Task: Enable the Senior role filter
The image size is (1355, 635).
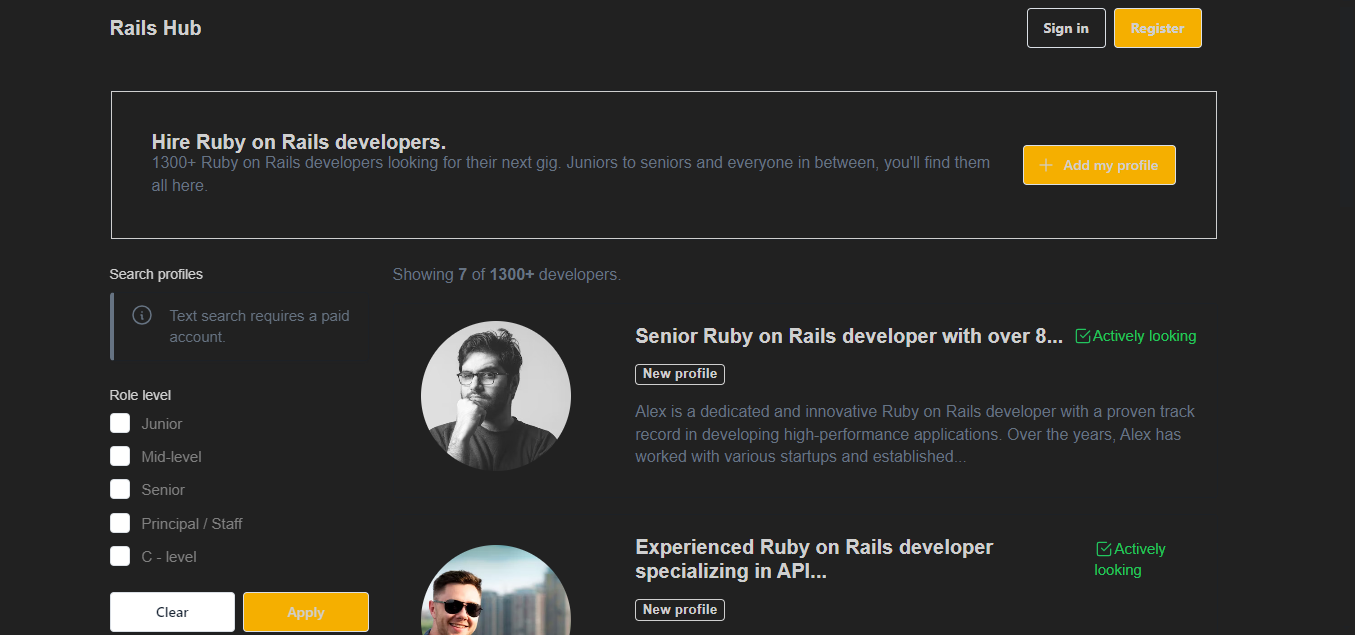Action: (120, 489)
